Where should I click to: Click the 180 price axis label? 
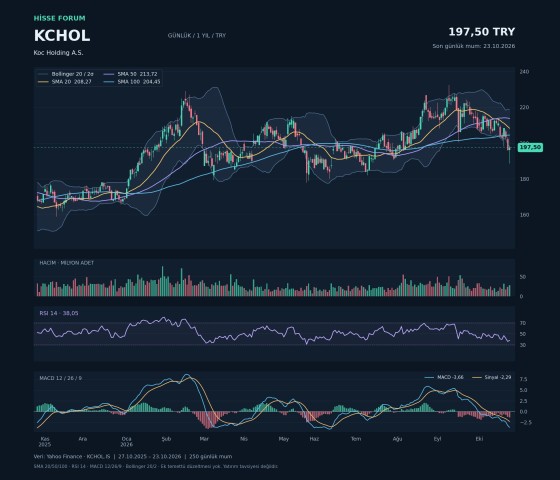click(524, 179)
